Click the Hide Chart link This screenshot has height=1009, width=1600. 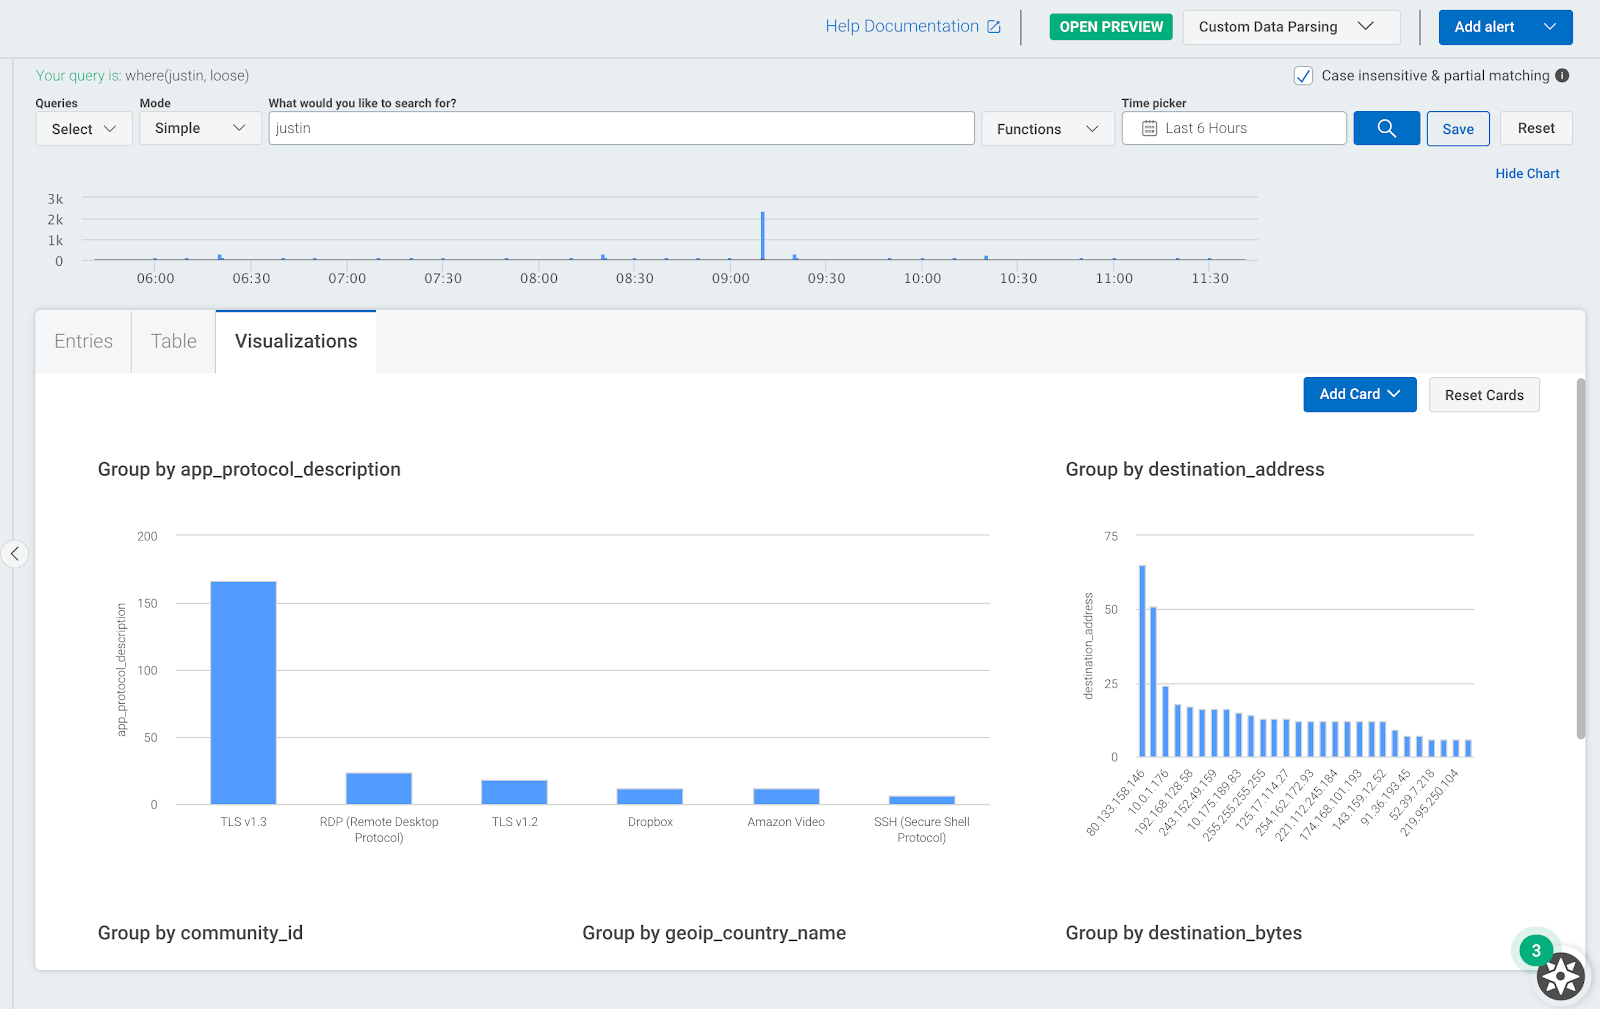click(x=1527, y=173)
